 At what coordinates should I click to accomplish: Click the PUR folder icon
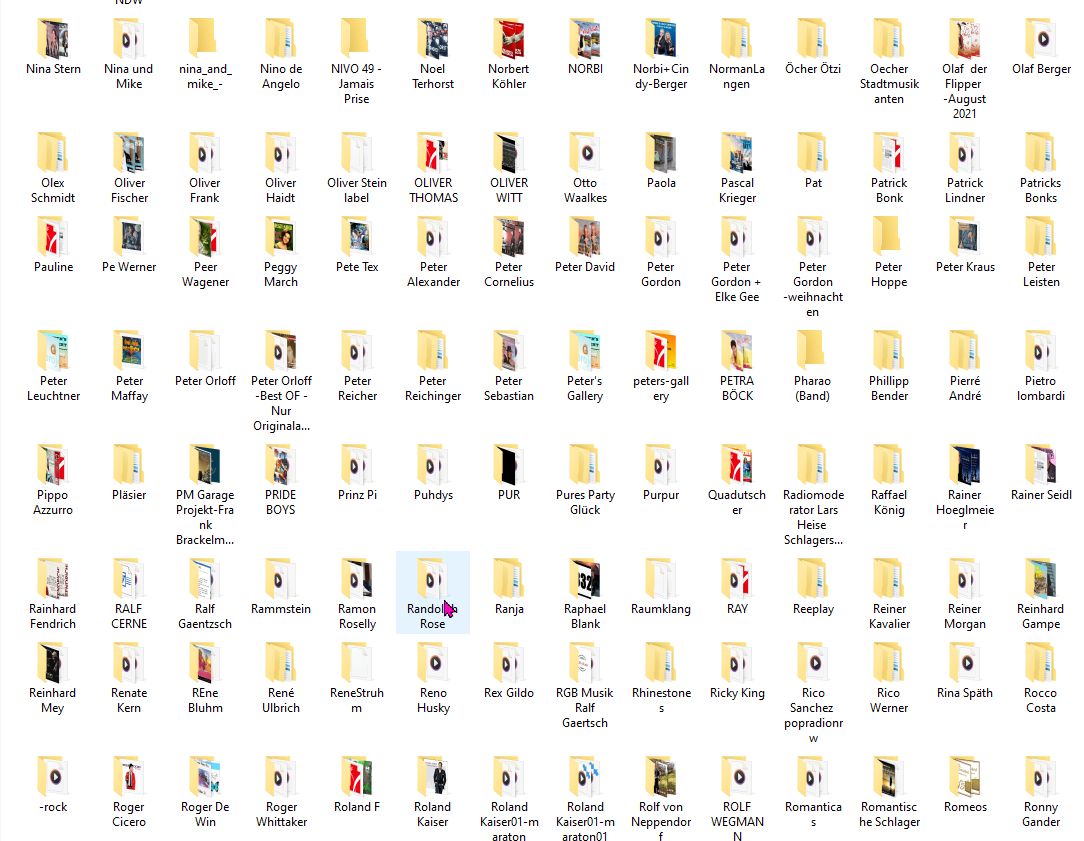point(509,465)
